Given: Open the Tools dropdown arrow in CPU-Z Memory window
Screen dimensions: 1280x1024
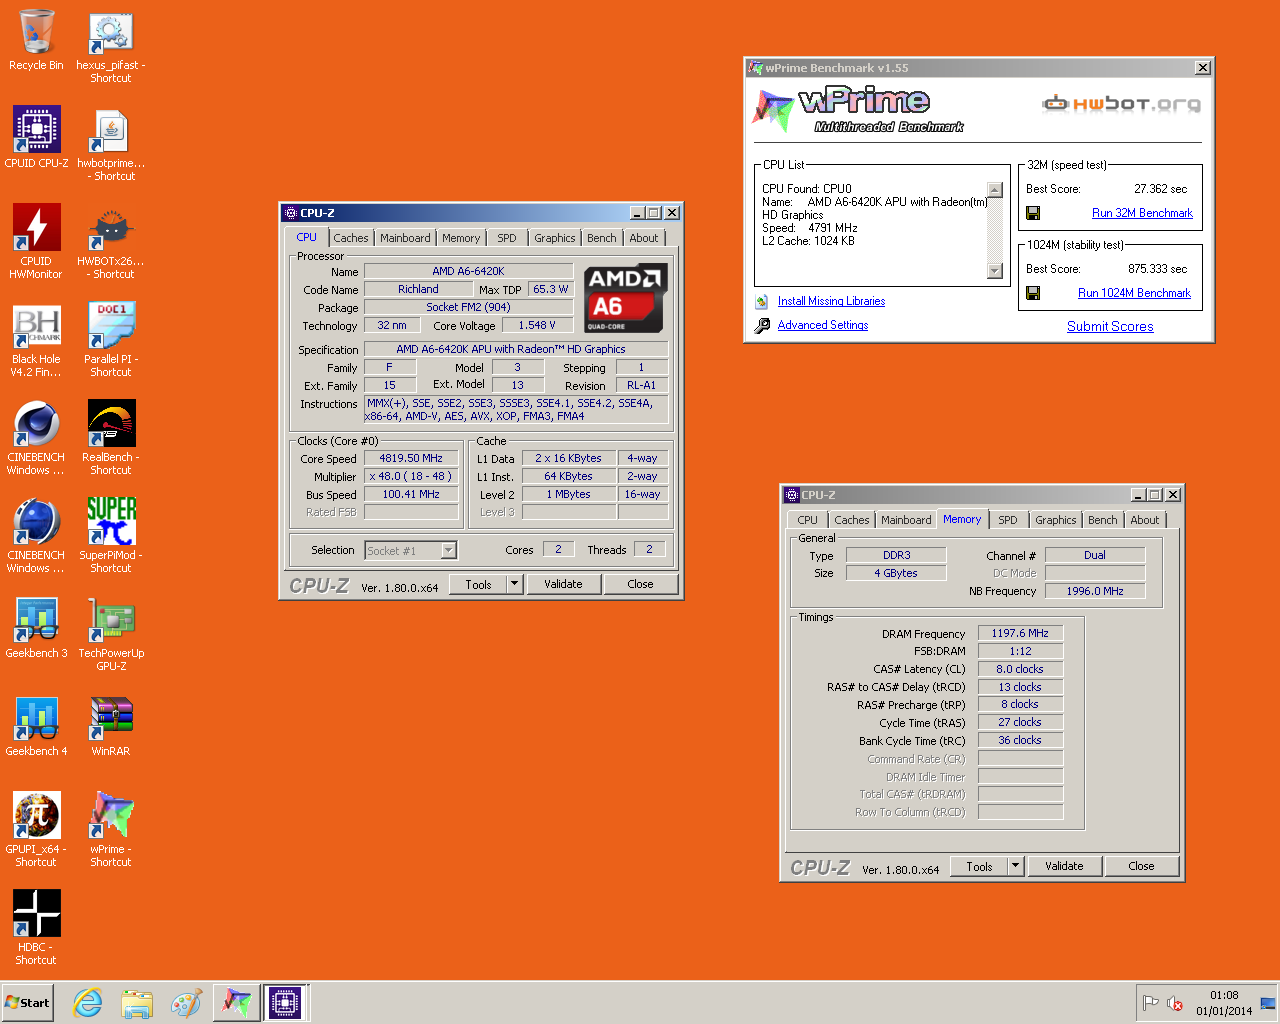Looking at the screenshot, I should pos(1016,866).
